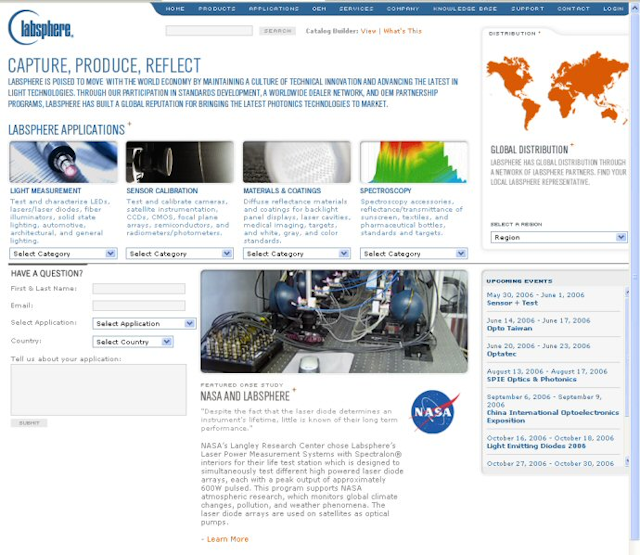Image resolution: width=640 pixels, height=555 pixels.
Task: Click the Catalog Builder View link
Action: click(368, 31)
